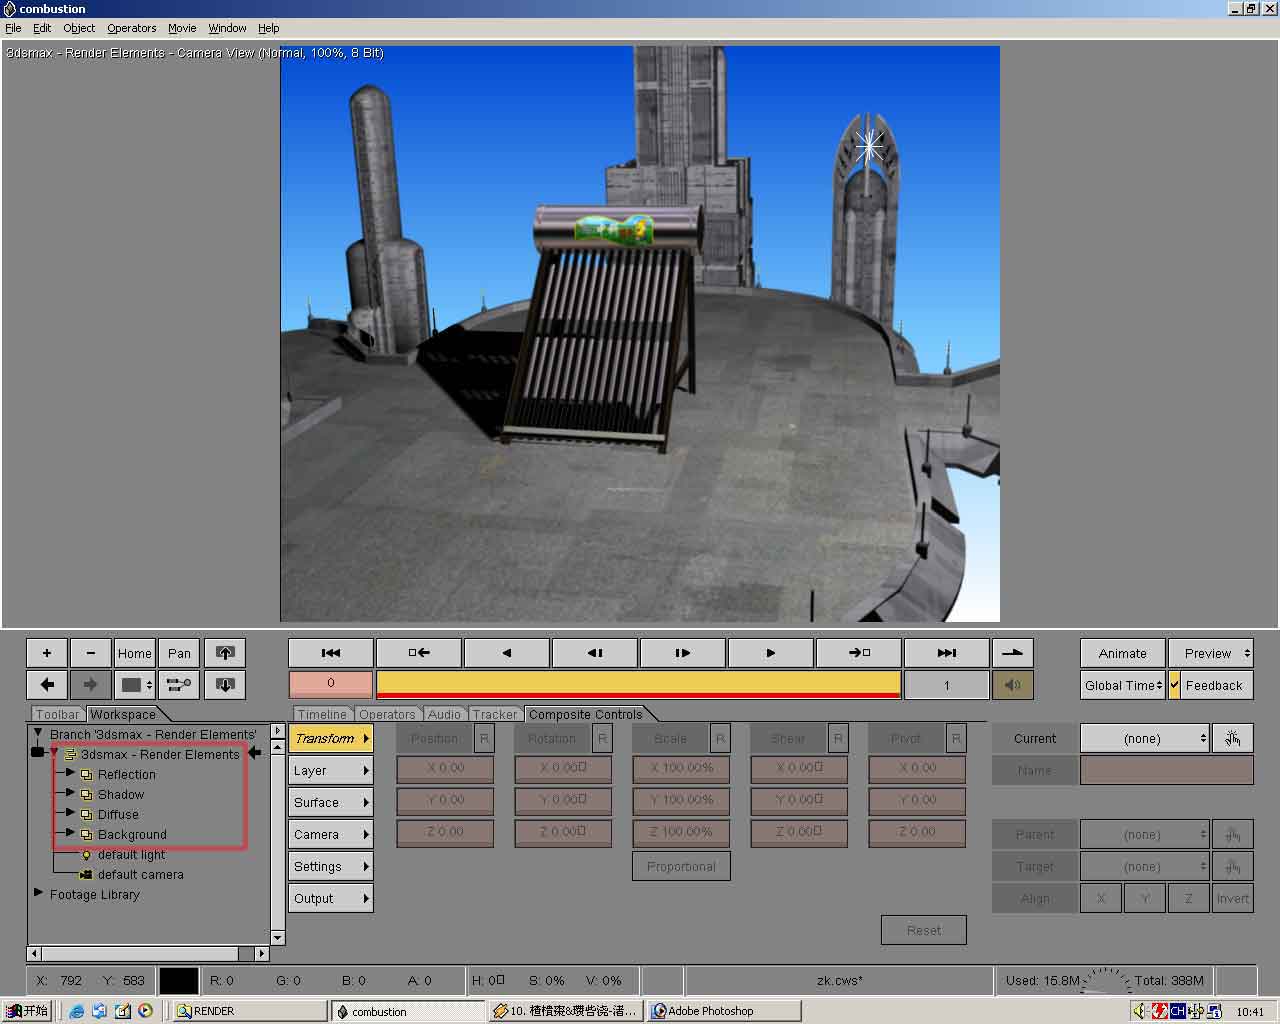1280x1024 pixels.
Task: Click the yellow timeline scrub bar
Action: (x=638, y=682)
